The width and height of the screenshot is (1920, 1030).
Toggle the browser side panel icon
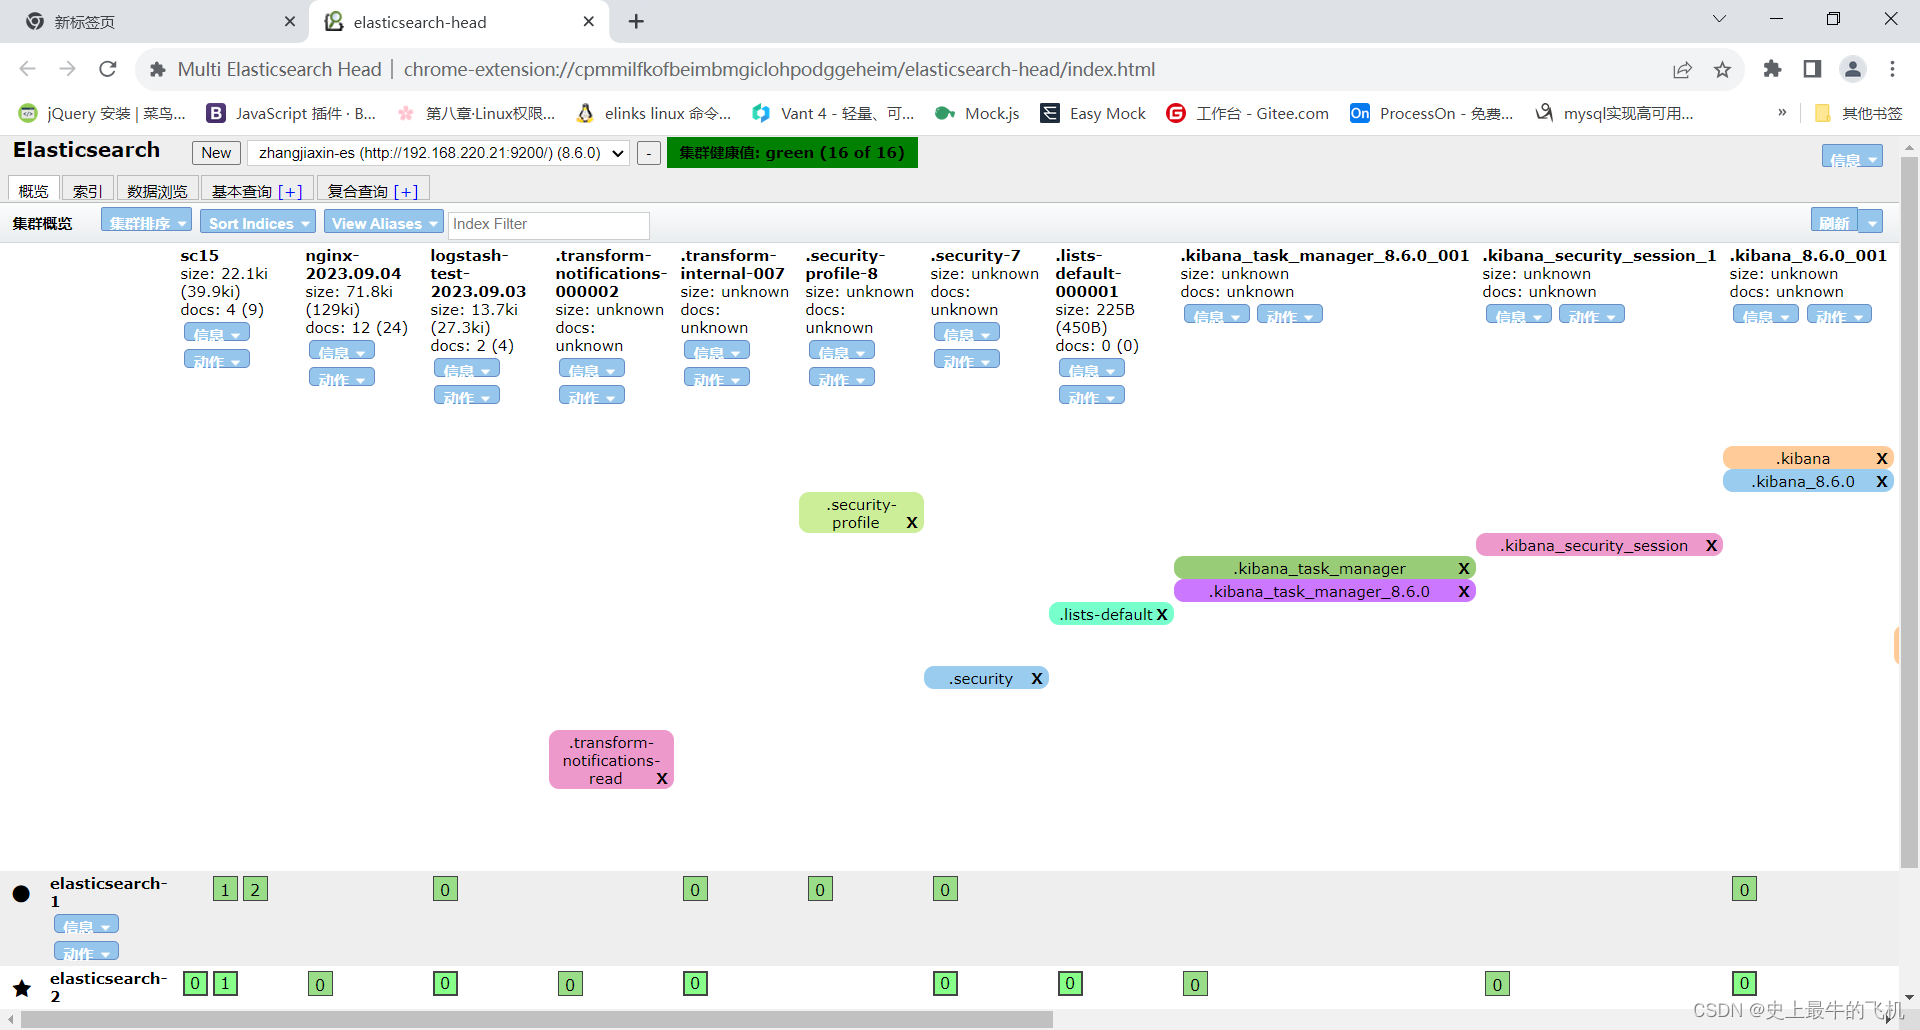[1812, 69]
